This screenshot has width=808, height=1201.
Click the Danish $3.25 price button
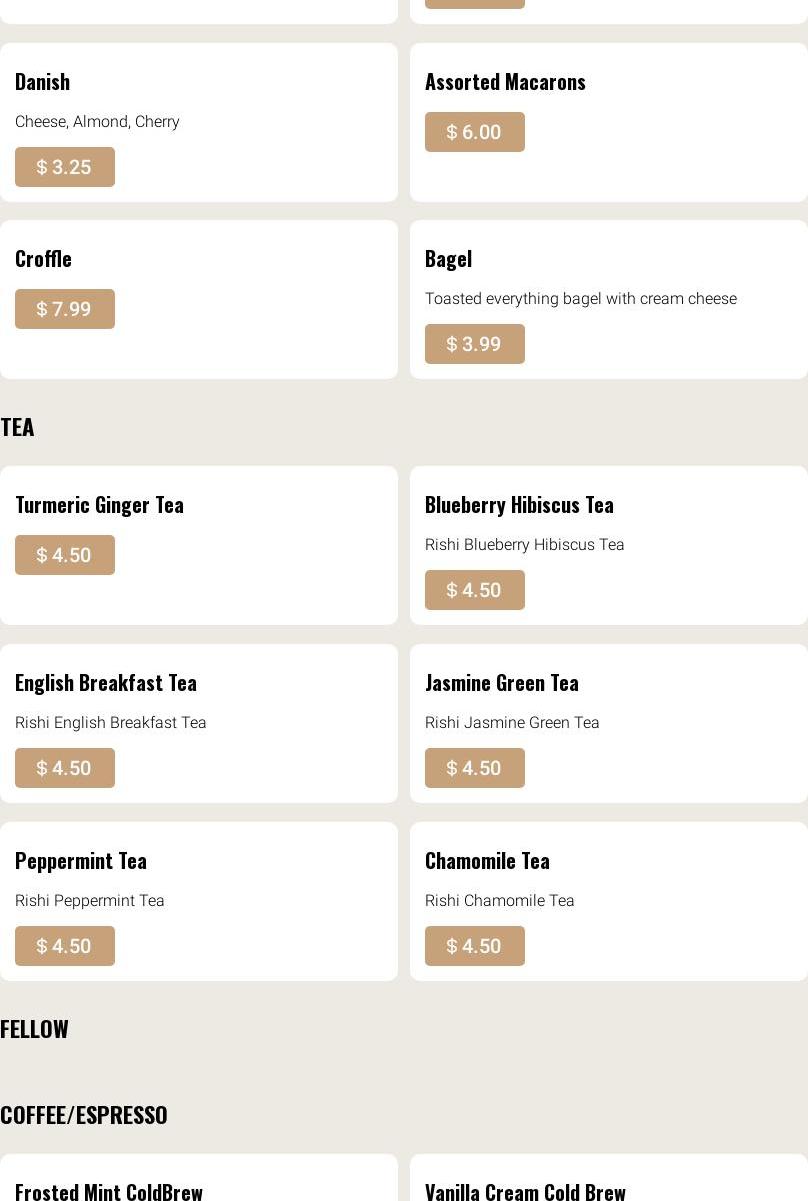click(x=65, y=167)
